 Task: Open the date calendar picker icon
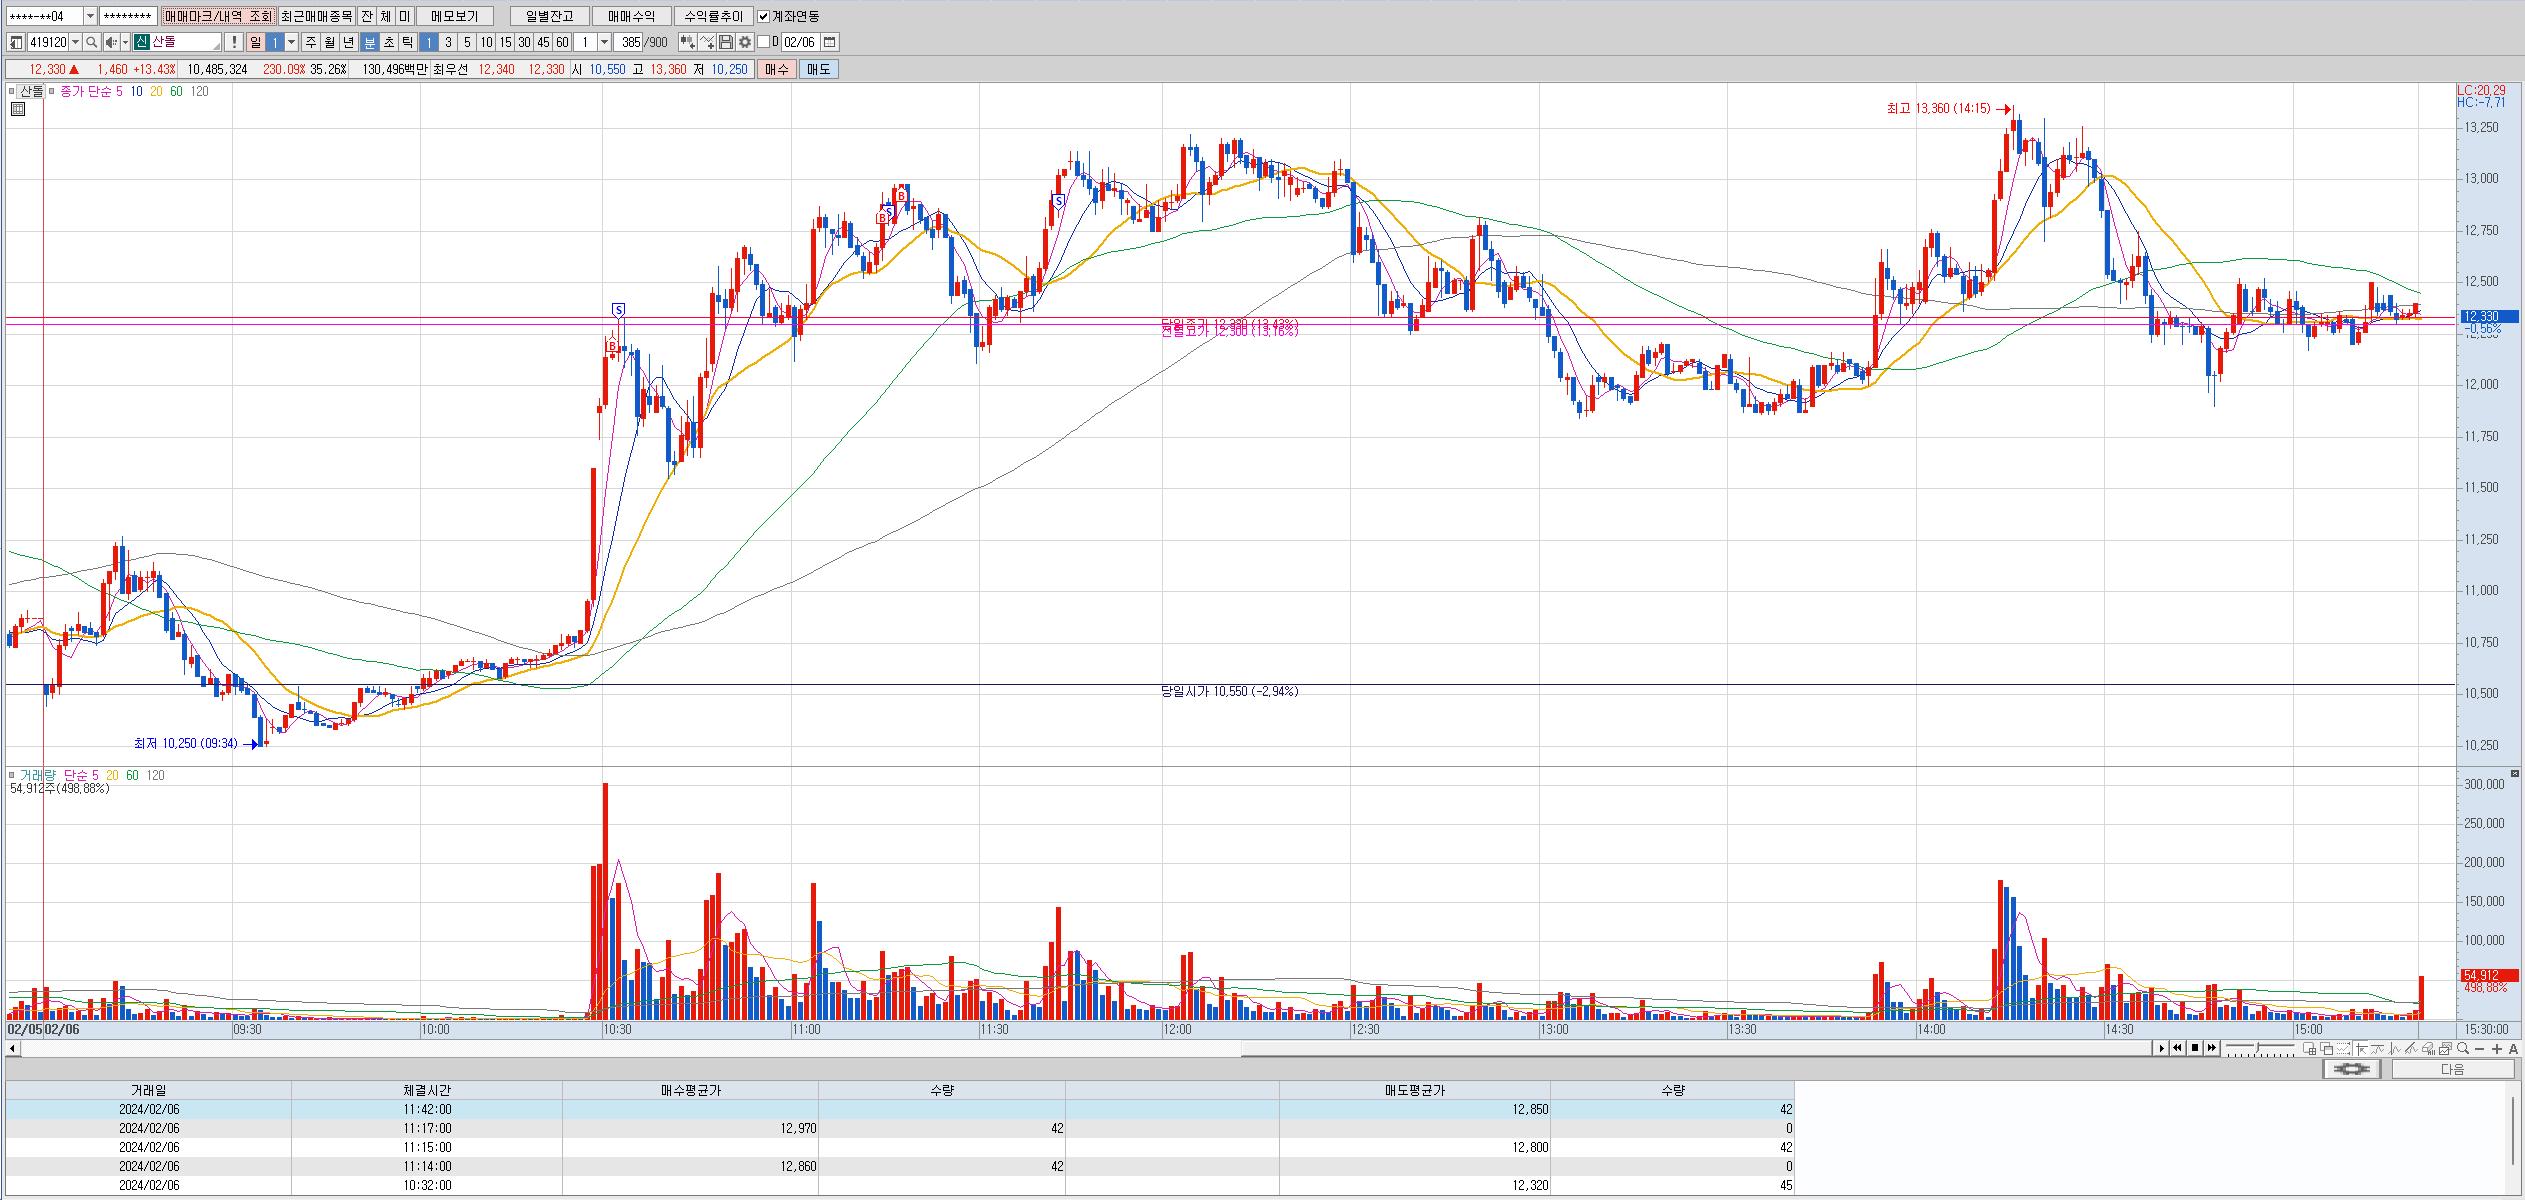coord(830,42)
